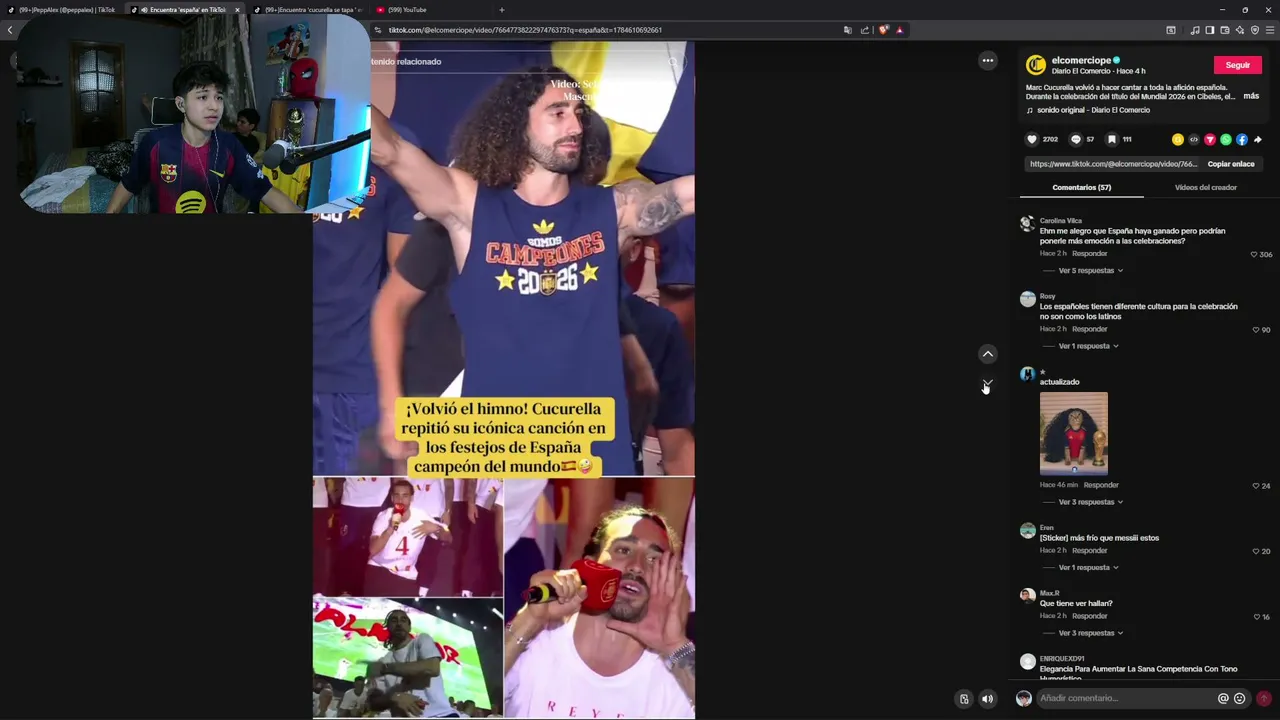Open more share options arrow
This screenshot has width=1280, height=720.
(x=1258, y=139)
